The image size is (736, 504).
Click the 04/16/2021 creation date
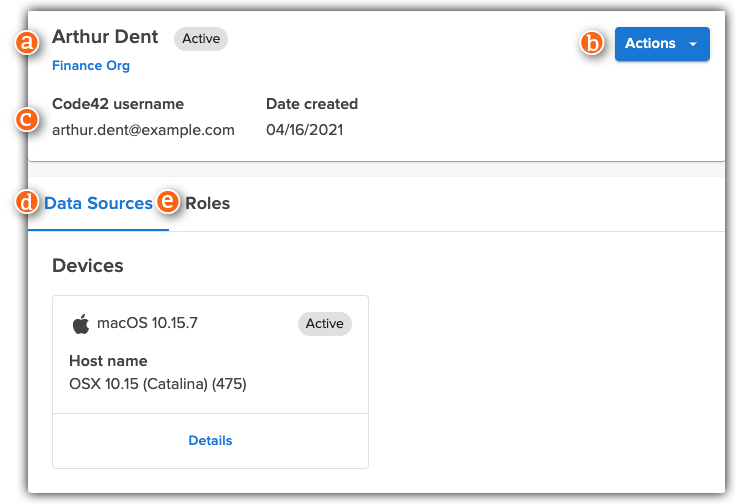[304, 129]
